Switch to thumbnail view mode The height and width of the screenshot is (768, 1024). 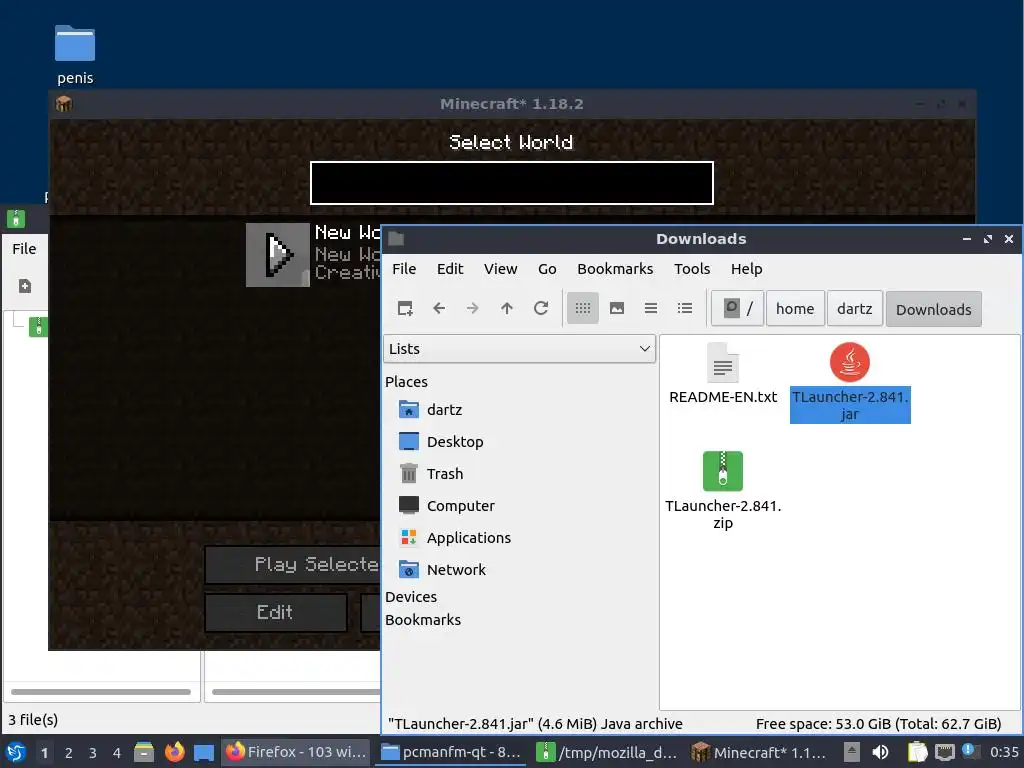click(616, 308)
